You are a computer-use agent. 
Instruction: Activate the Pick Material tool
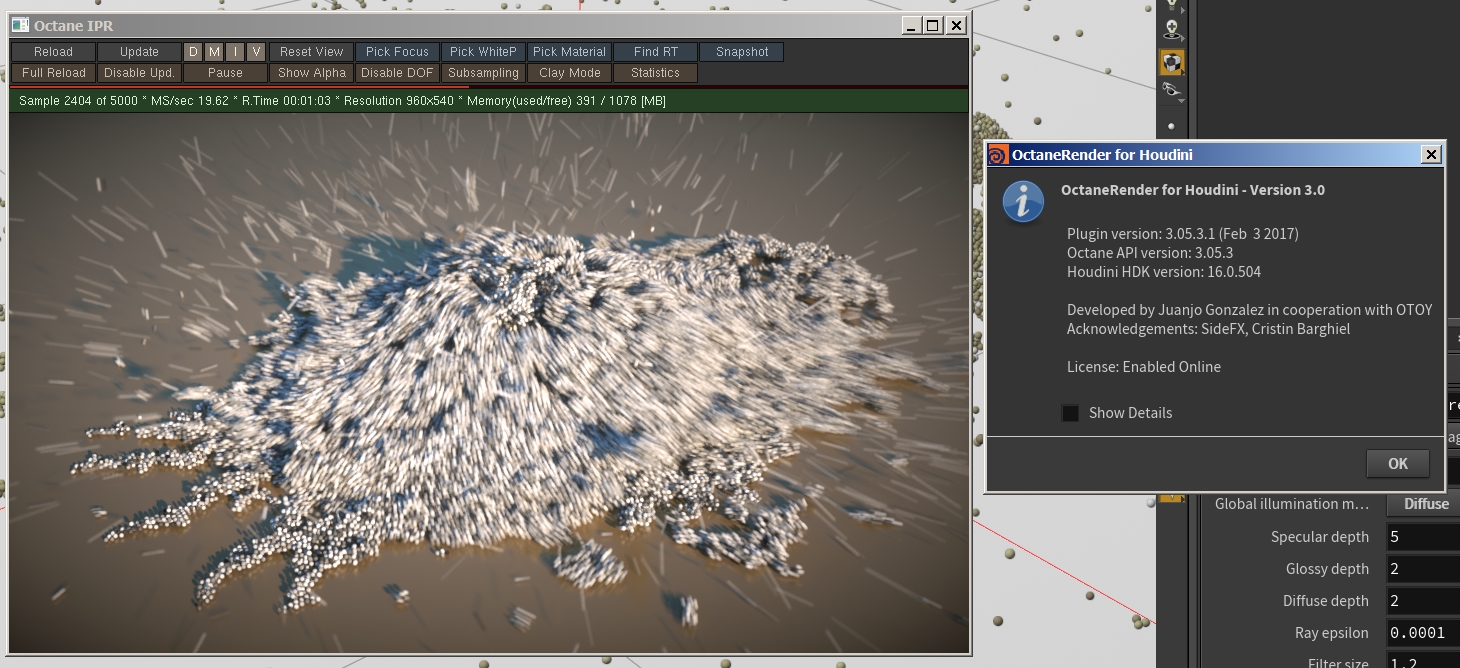[x=569, y=52]
